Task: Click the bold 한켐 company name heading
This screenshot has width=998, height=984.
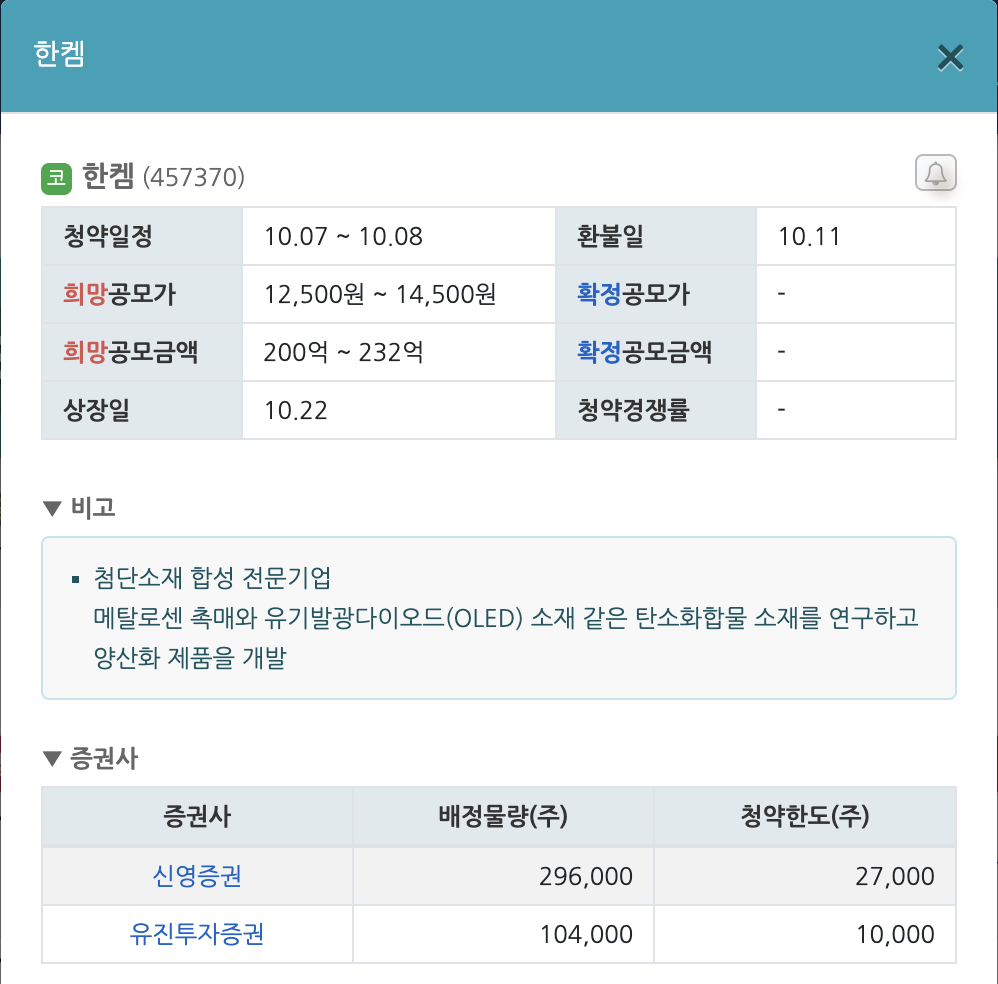Action: pos(108,176)
